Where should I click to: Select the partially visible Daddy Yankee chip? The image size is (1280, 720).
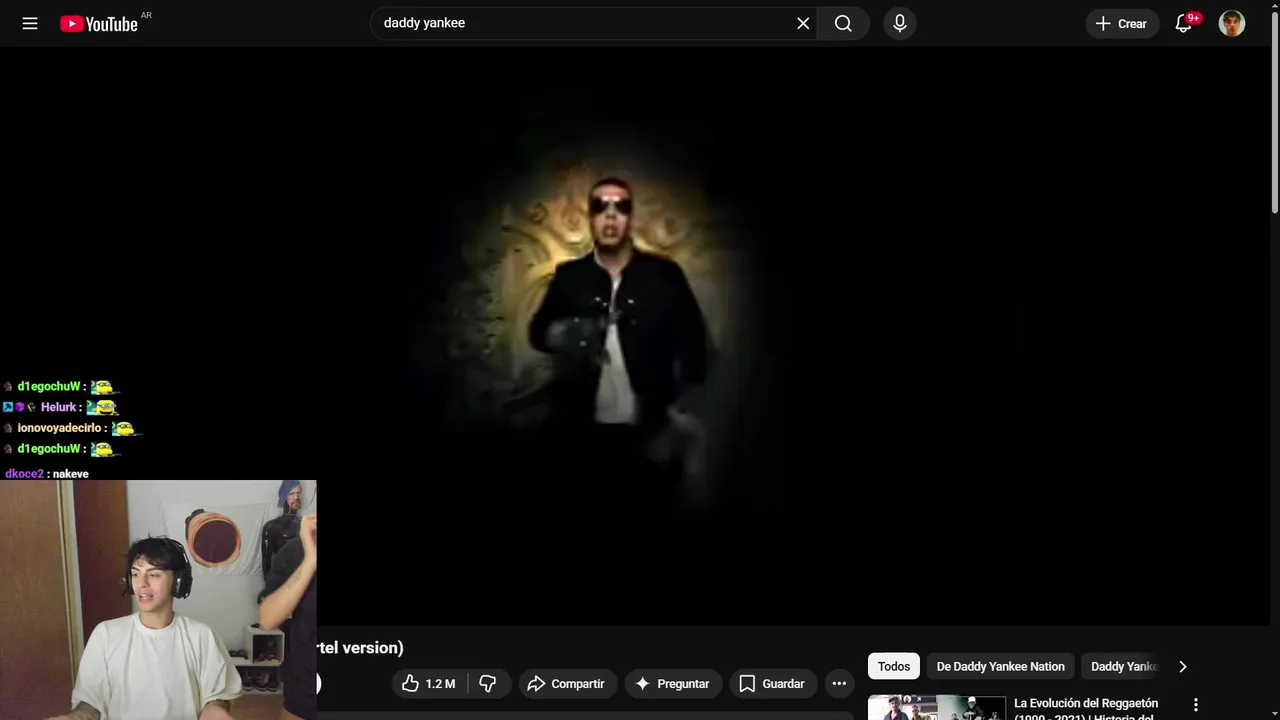1123,666
